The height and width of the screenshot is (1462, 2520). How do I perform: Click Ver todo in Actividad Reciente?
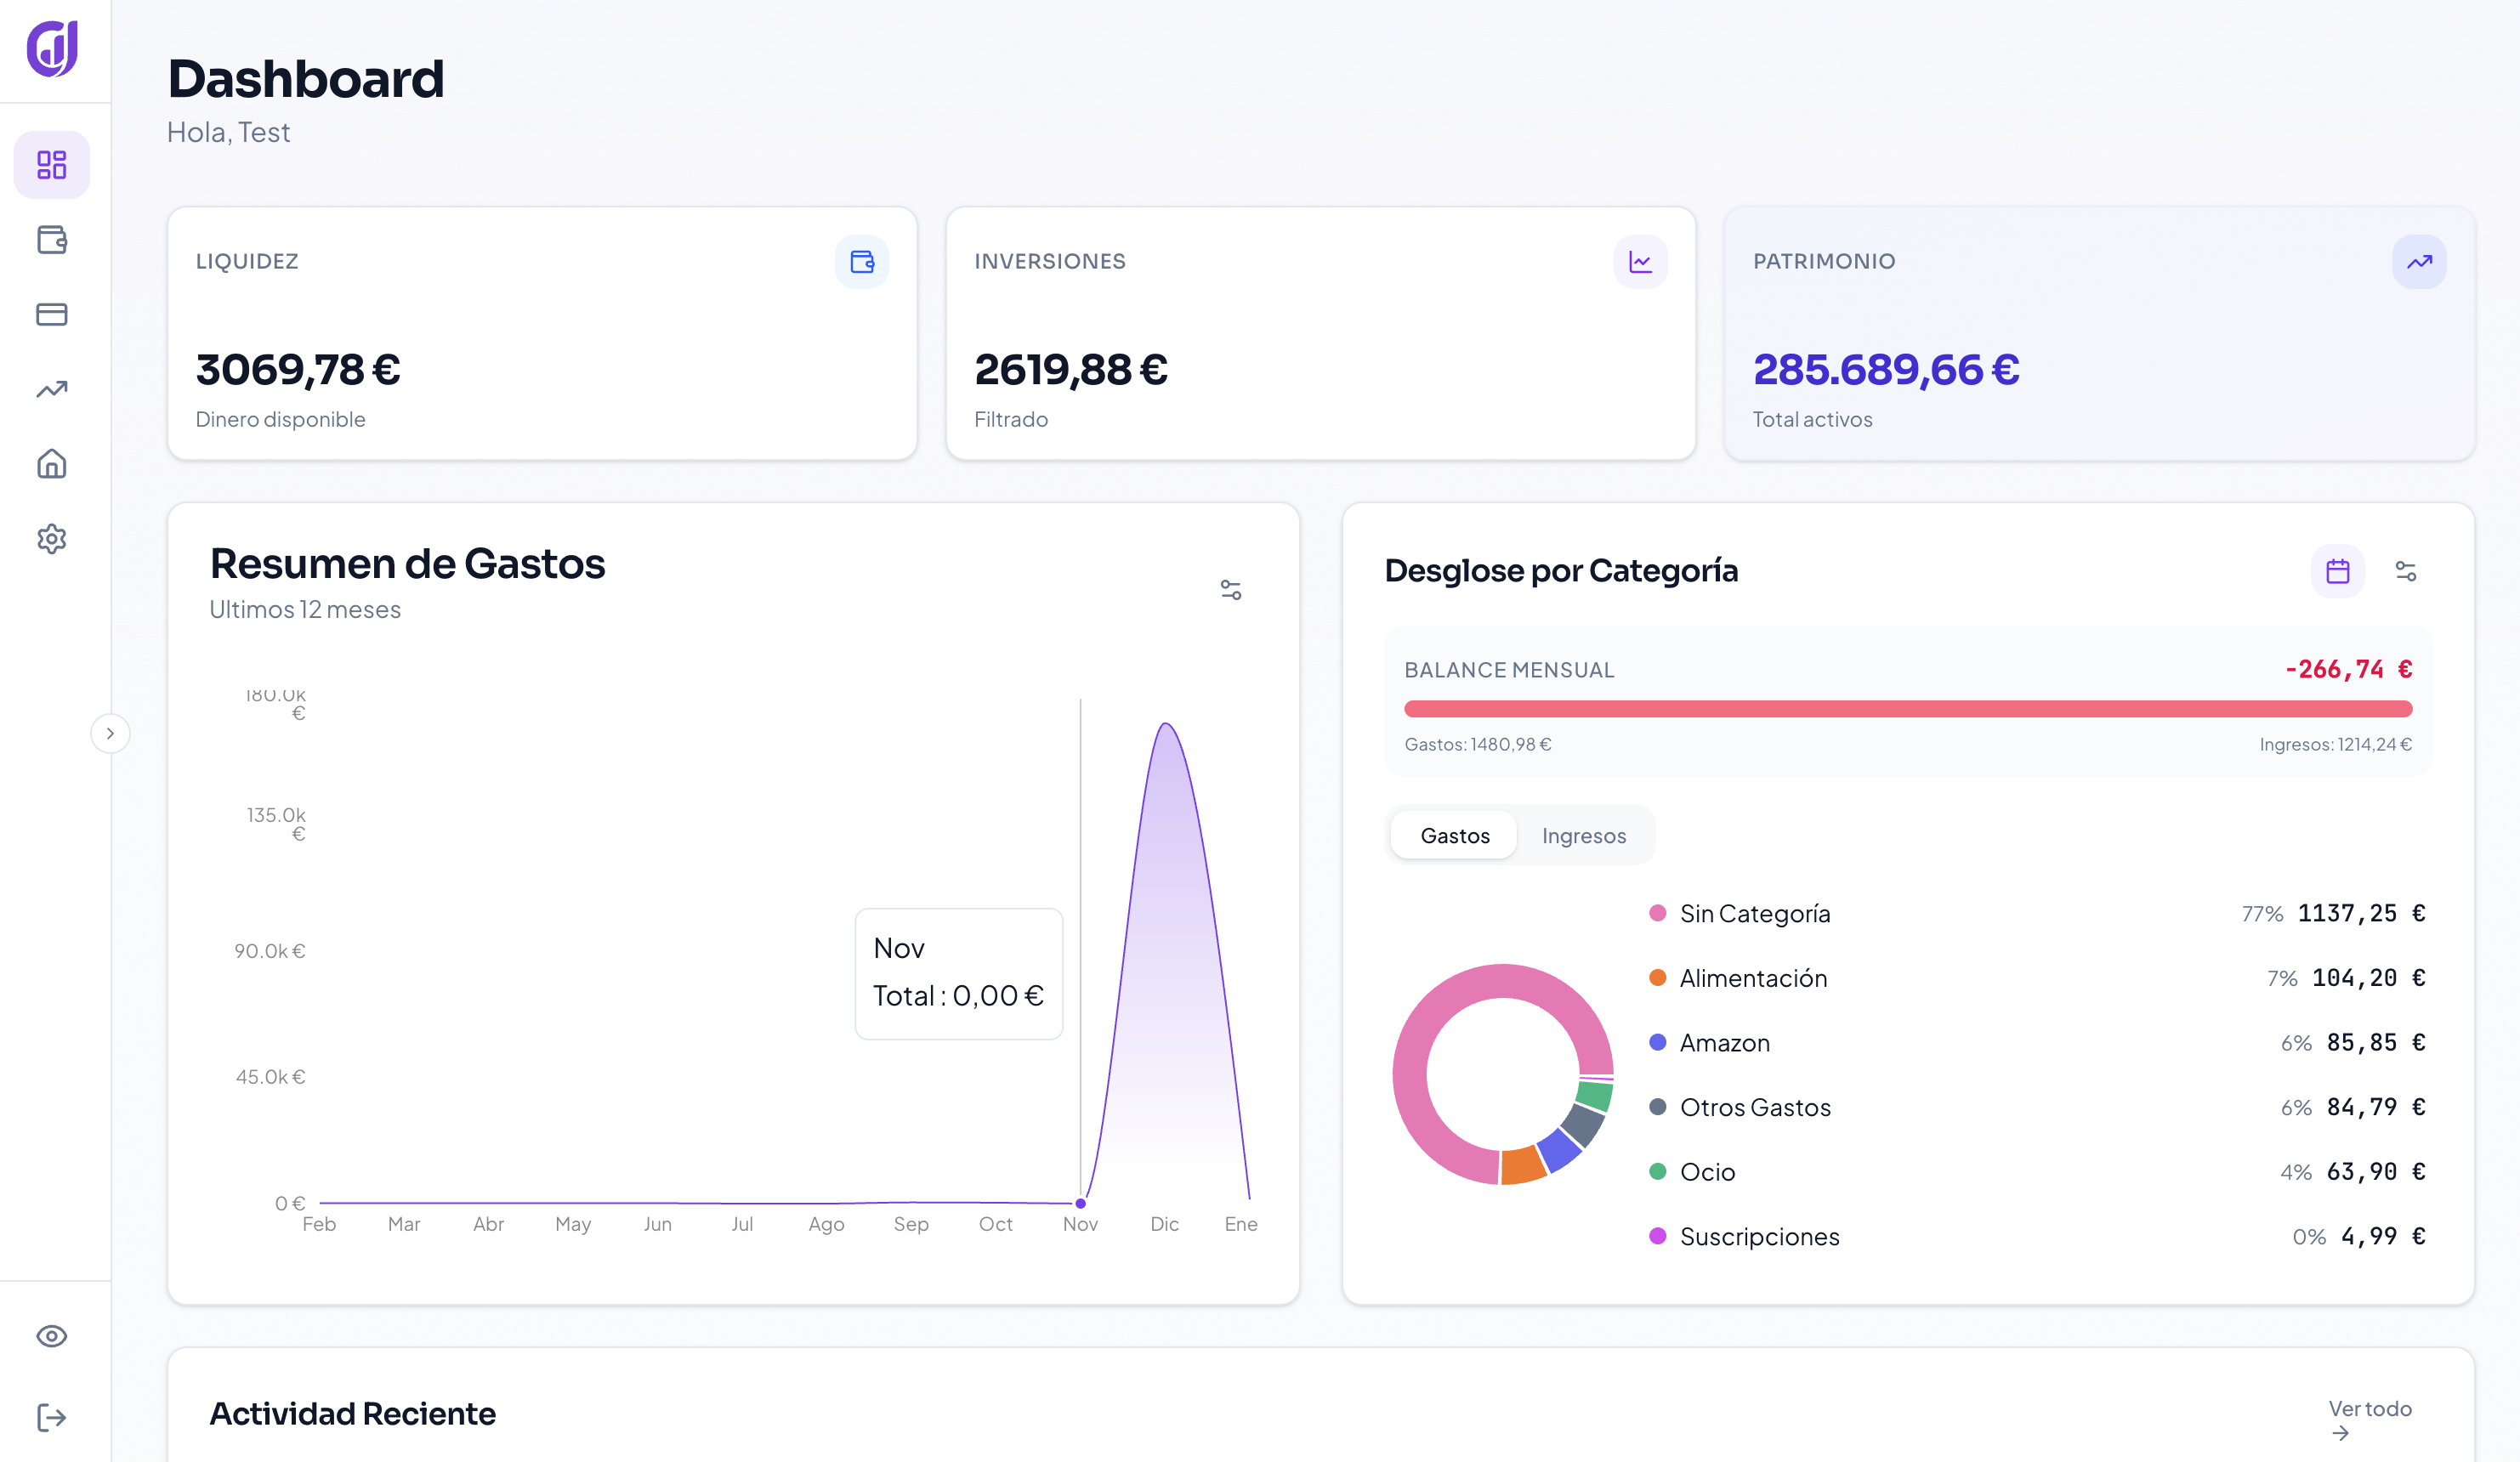click(x=2369, y=1409)
